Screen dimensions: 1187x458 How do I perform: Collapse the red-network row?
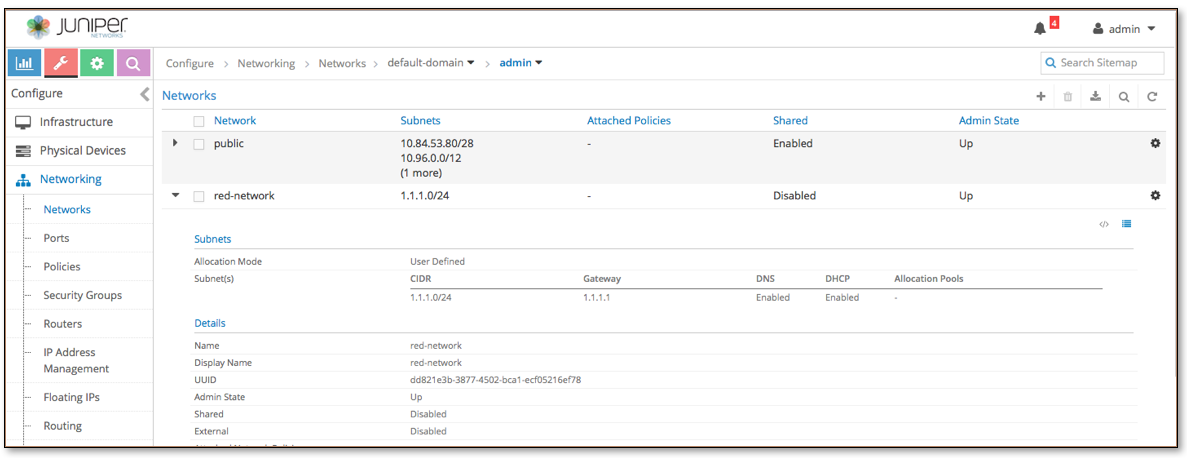(x=176, y=195)
